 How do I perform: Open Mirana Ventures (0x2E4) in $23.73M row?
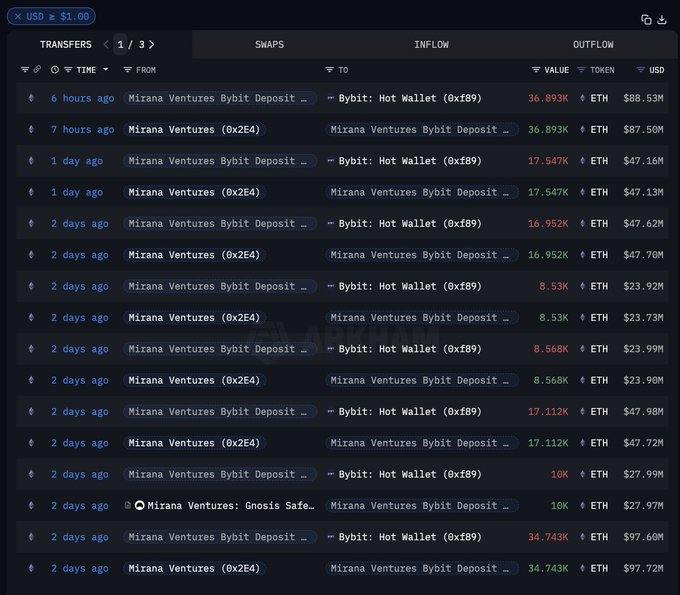pyautogui.click(x=194, y=317)
